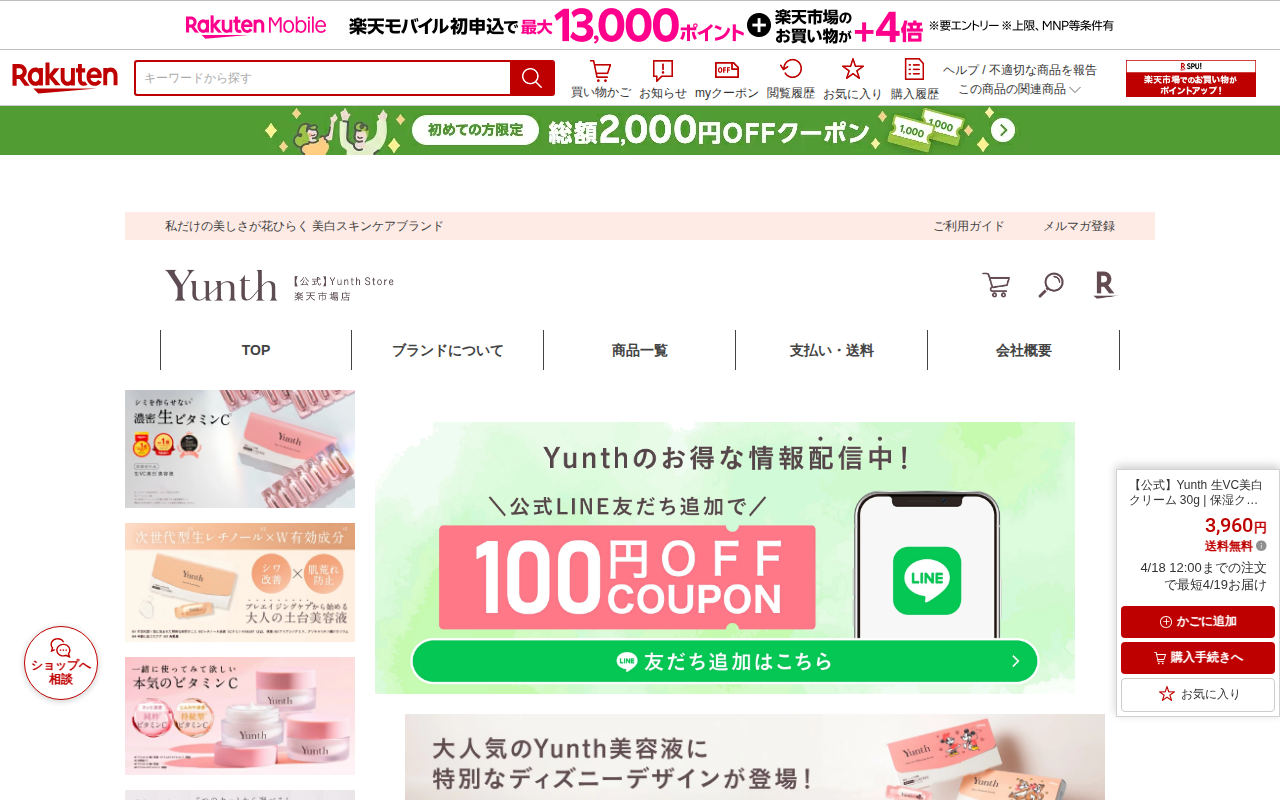The height and width of the screenshot is (800, 1280).
Task: Open the お気に入り star icon in header
Action: pyautogui.click(x=853, y=79)
